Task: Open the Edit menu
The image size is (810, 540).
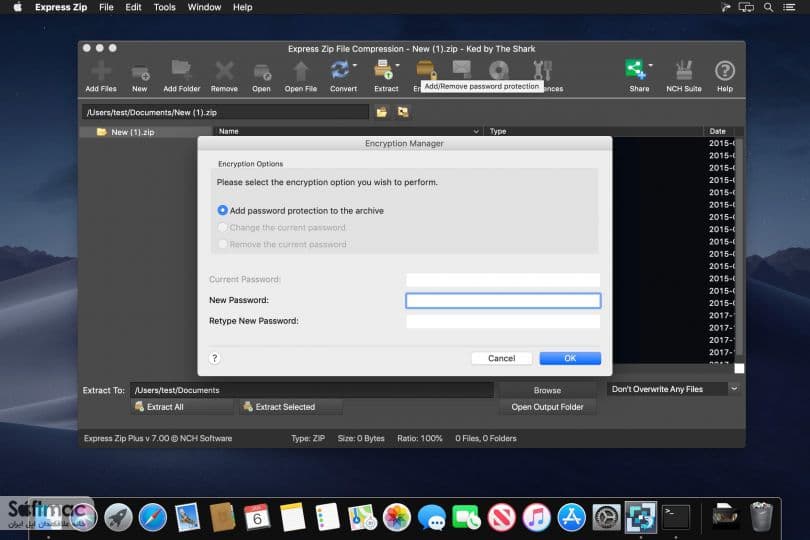Action: click(133, 7)
